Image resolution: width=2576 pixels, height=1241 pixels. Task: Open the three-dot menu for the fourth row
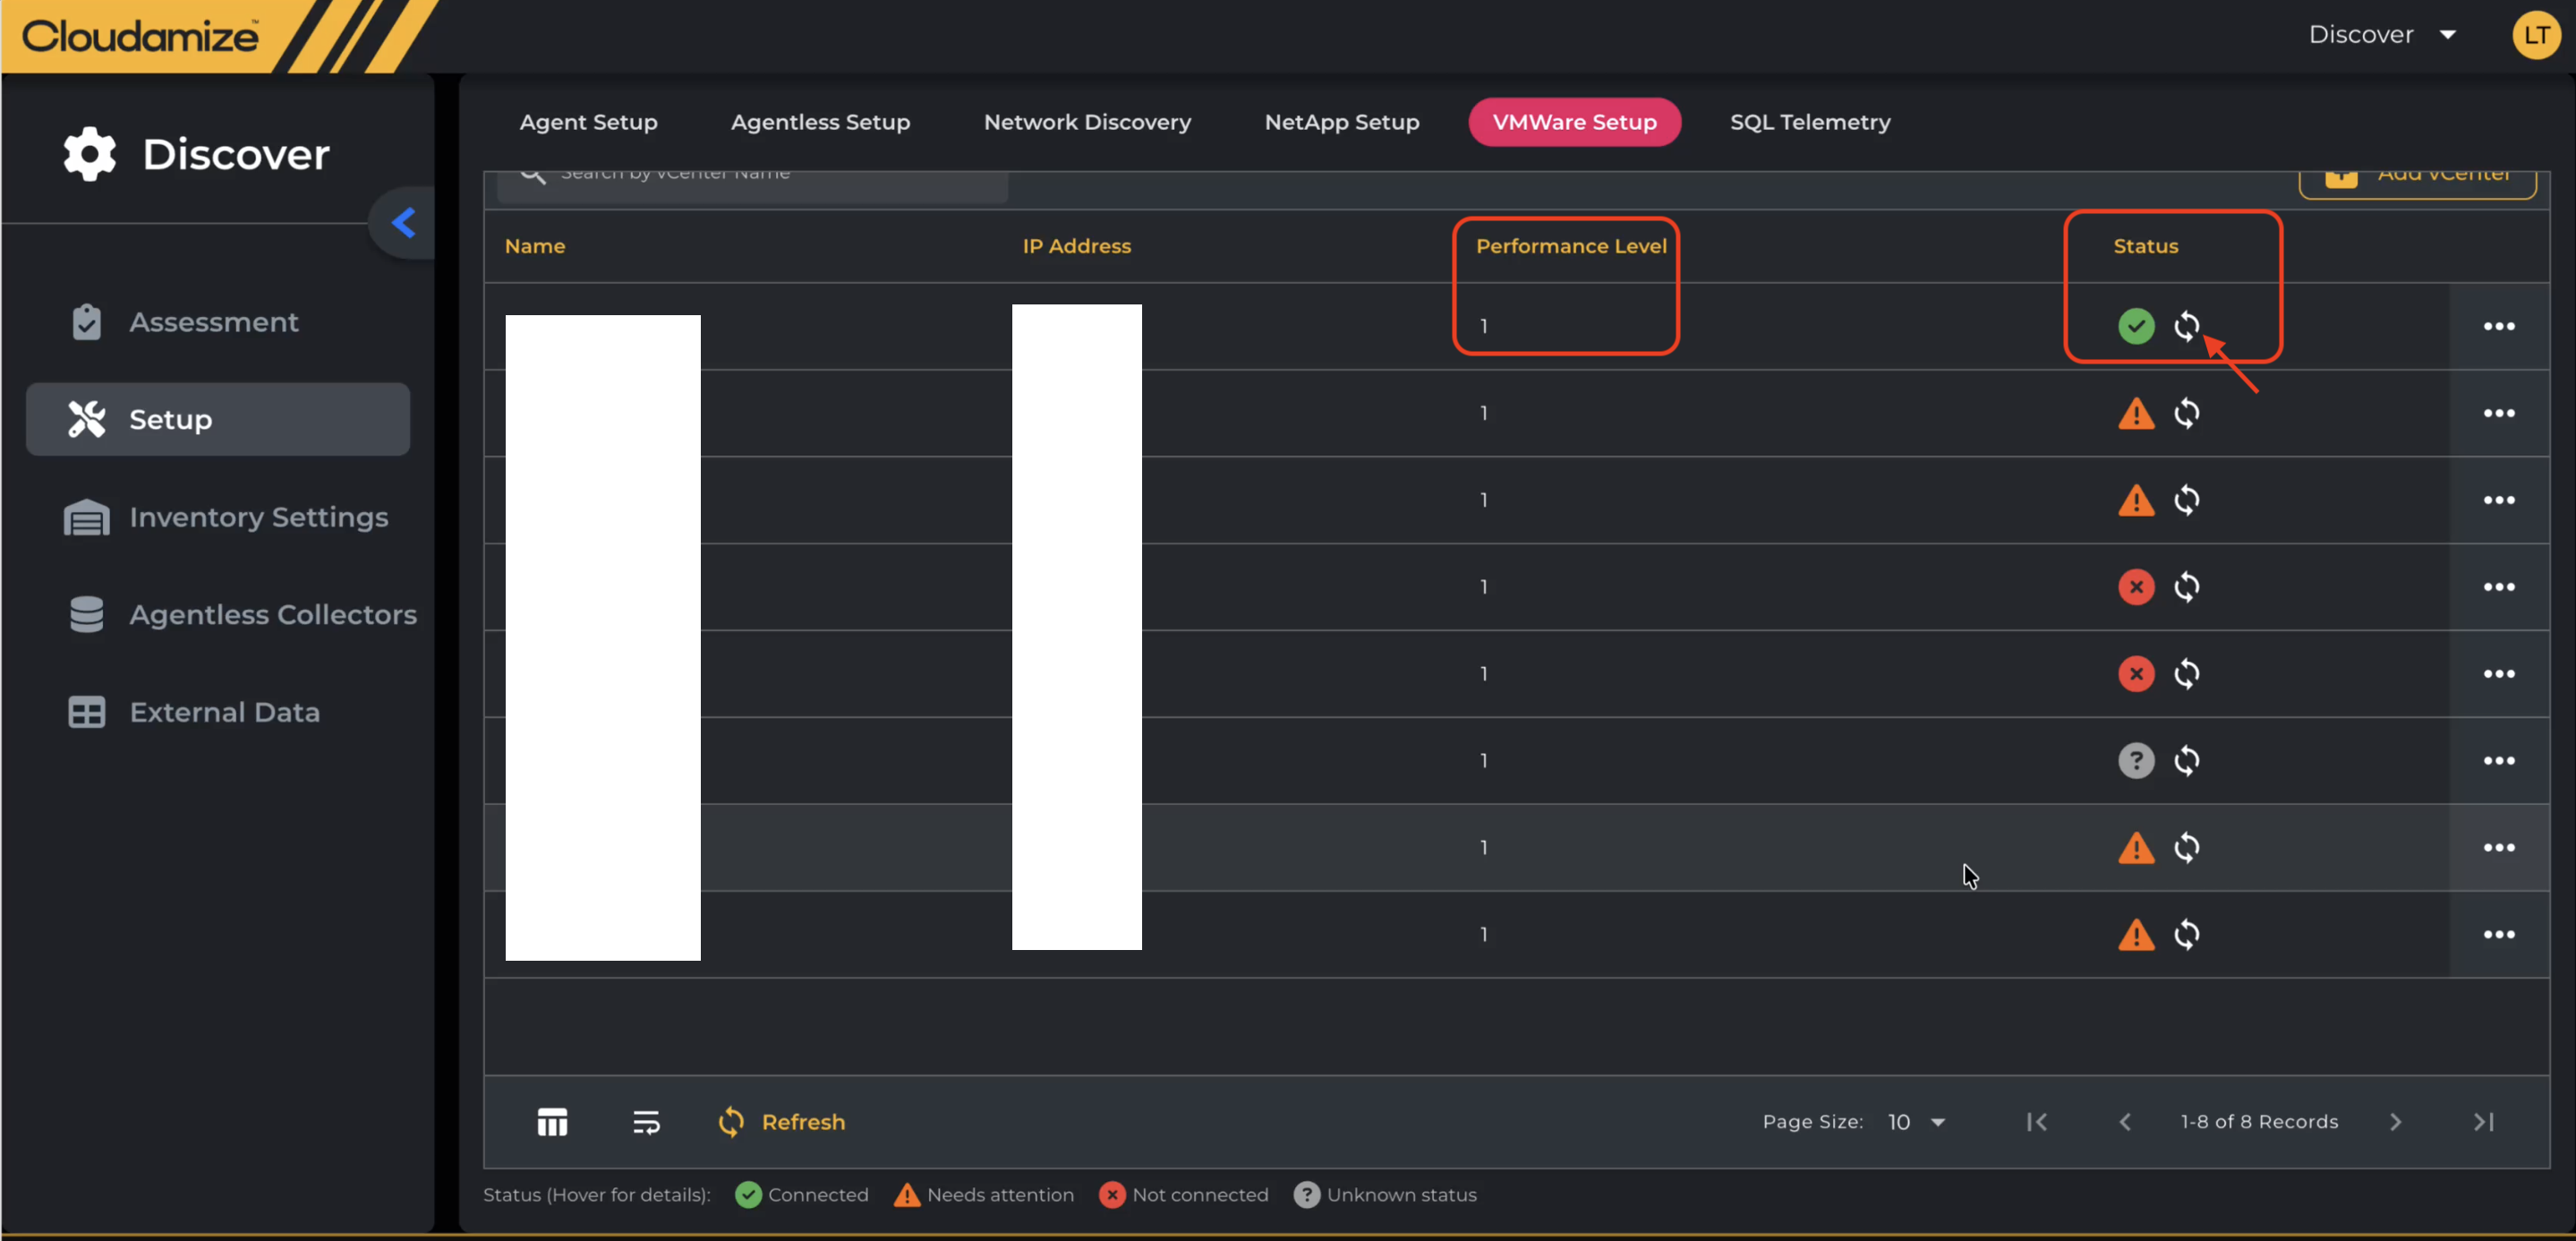[2498, 587]
